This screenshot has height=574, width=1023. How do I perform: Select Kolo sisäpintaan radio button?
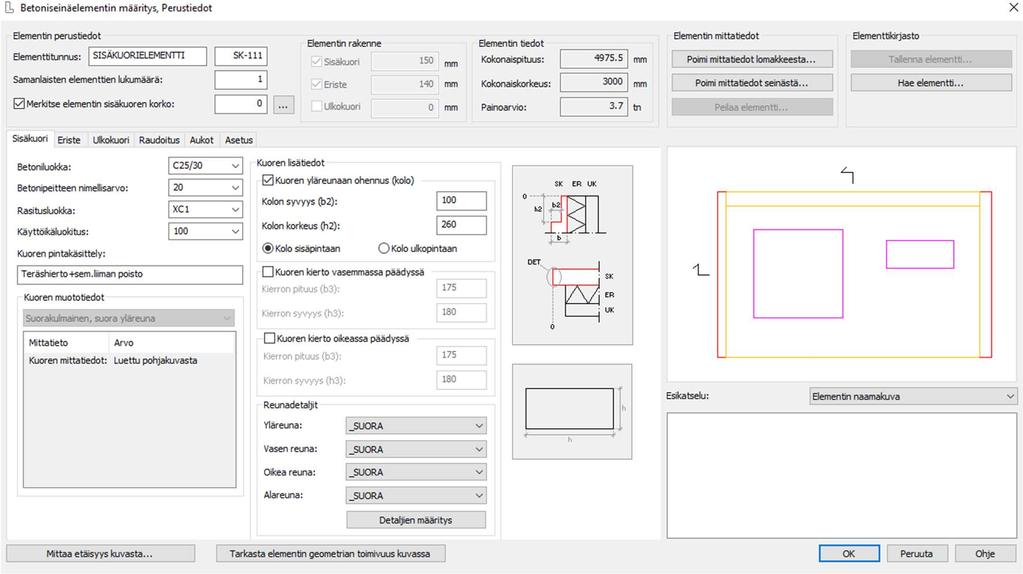point(267,249)
